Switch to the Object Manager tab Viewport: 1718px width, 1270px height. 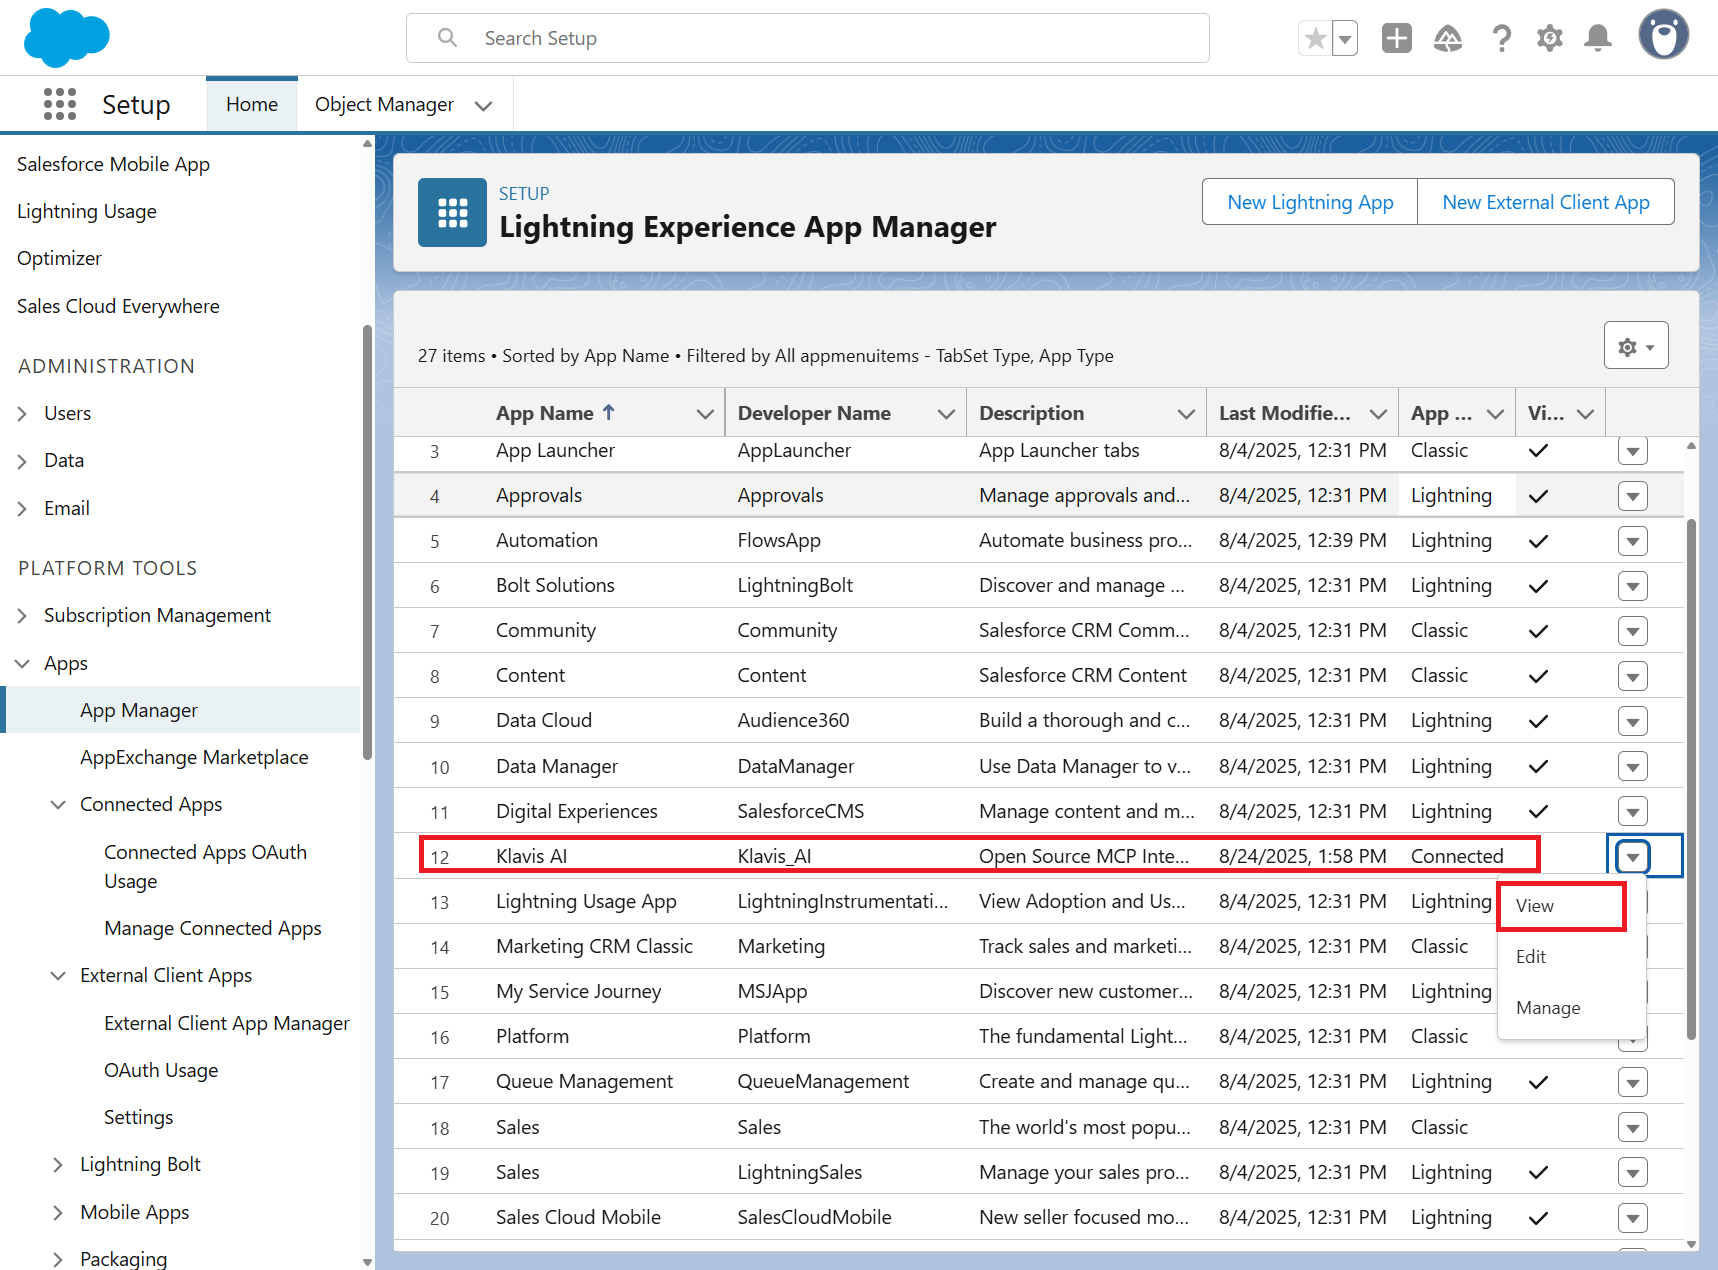tap(384, 105)
